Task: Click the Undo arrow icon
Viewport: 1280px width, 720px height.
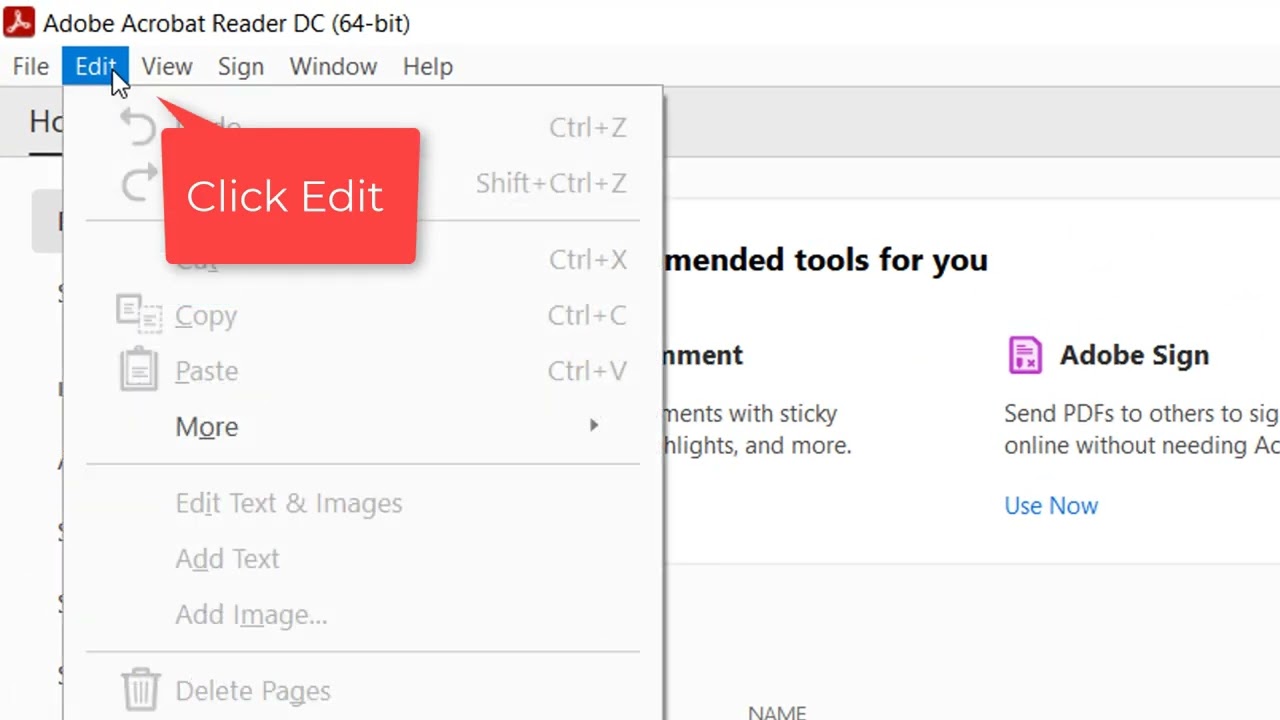Action: point(139,127)
